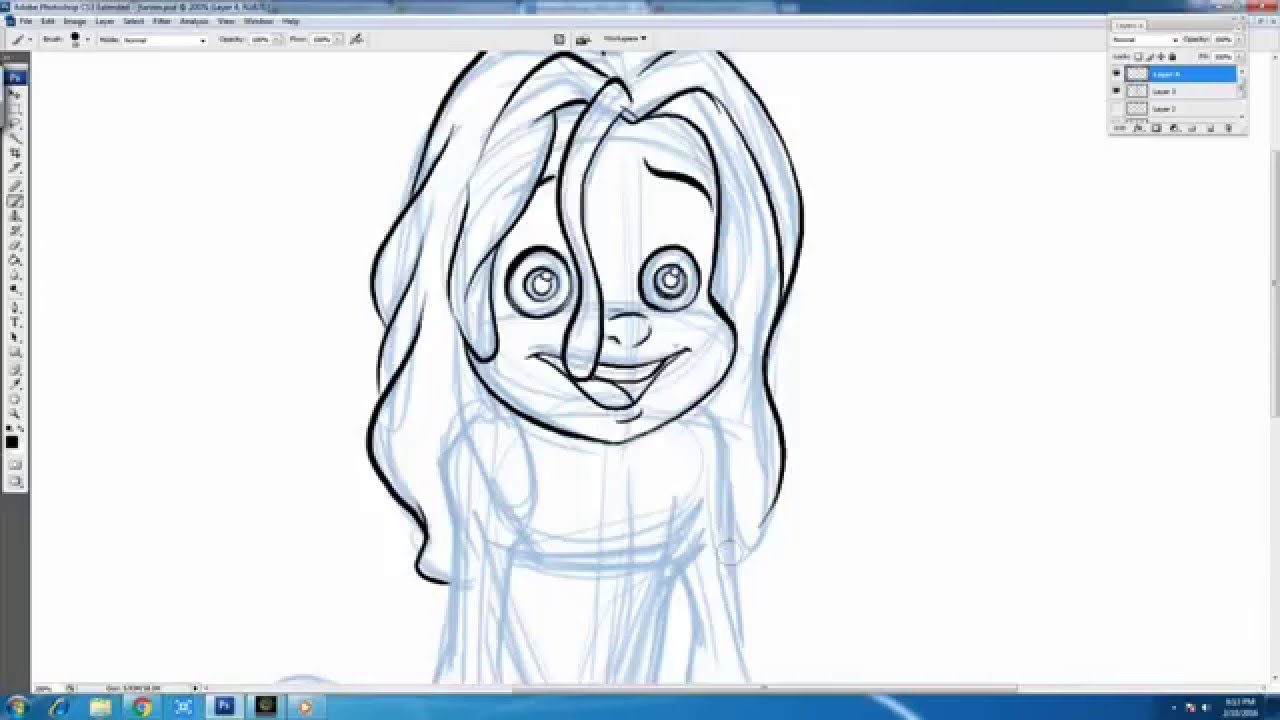
Task: Toggle Layer 3 visibility off
Action: 1117,90
